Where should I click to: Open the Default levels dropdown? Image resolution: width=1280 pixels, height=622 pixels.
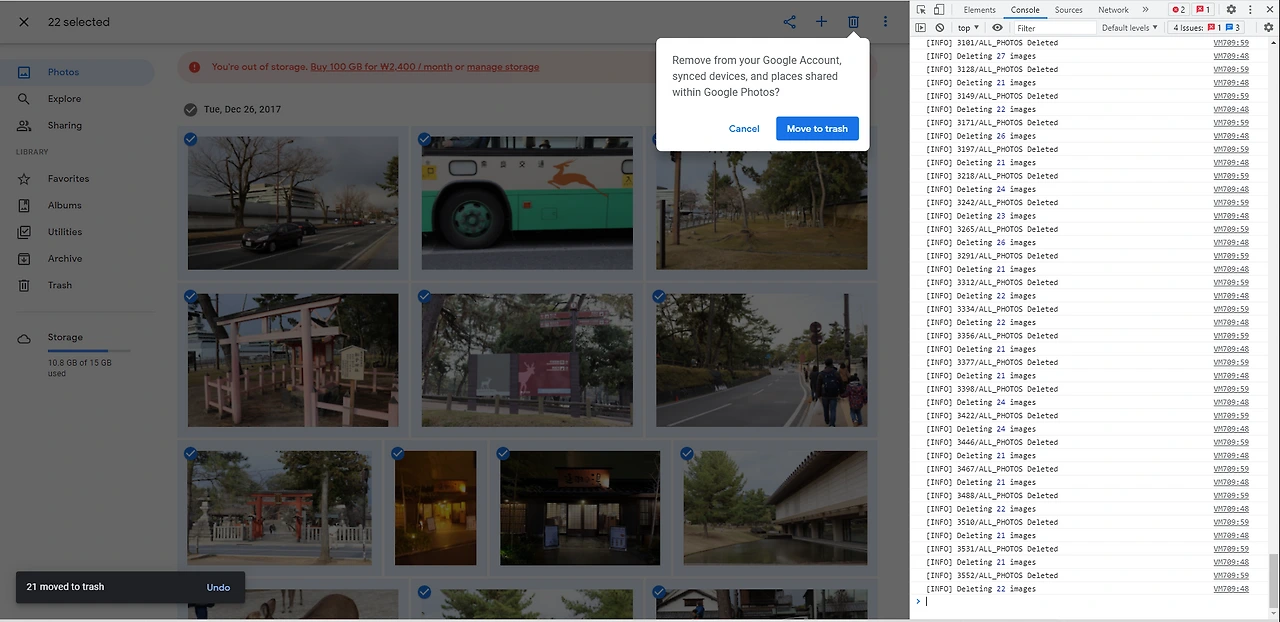tap(1130, 28)
